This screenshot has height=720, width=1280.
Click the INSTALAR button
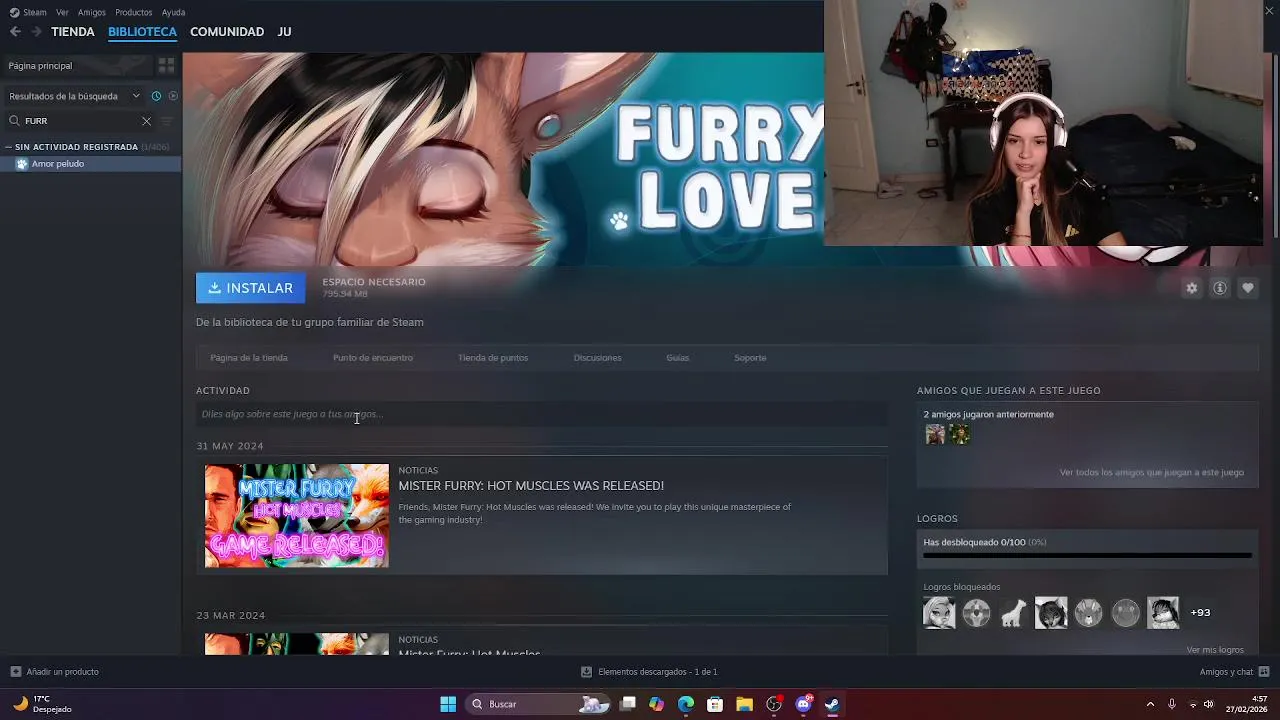250,288
